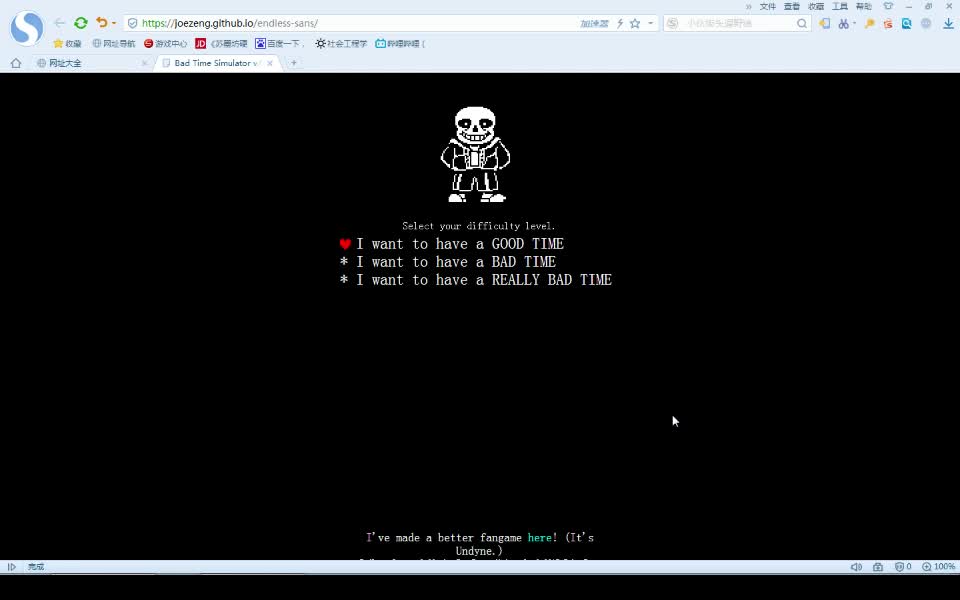Image resolution: width=960 pixels, height=600 pixels.
Task: Open the 百度一下 bookmark
Action: [x=279, y=43]
